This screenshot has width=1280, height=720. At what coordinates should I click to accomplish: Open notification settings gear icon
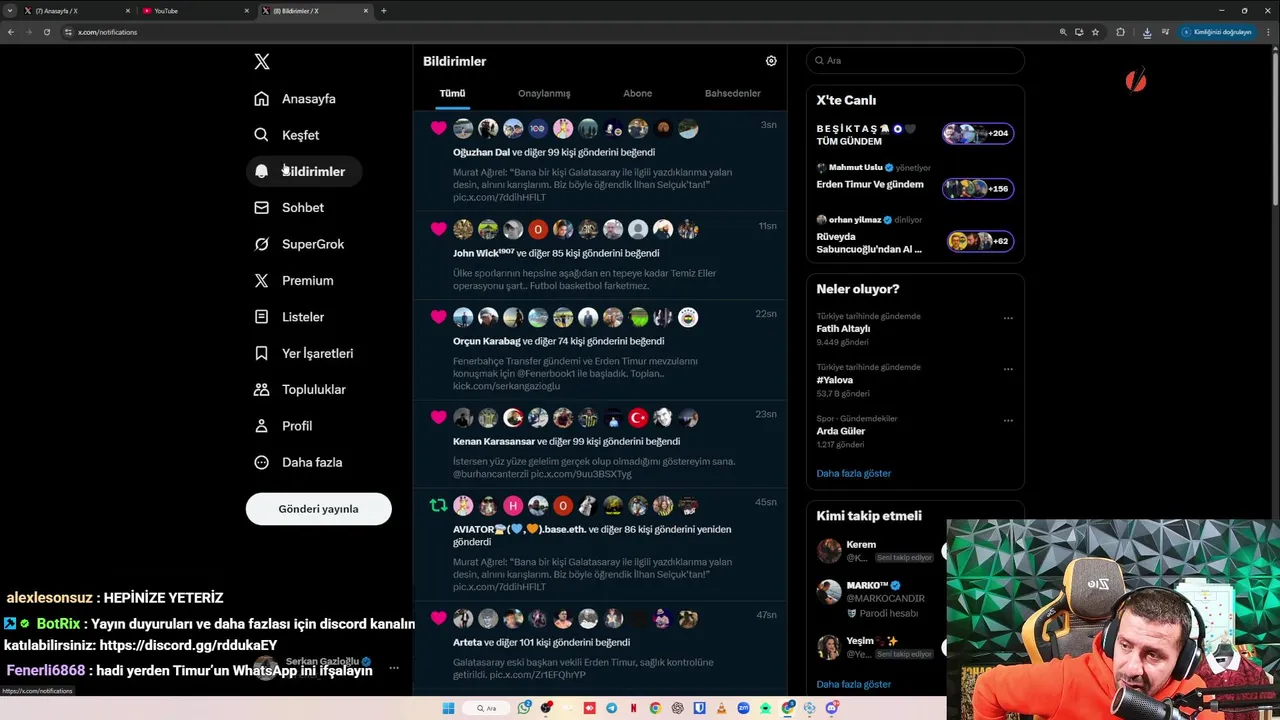click(x=771, y=61)
